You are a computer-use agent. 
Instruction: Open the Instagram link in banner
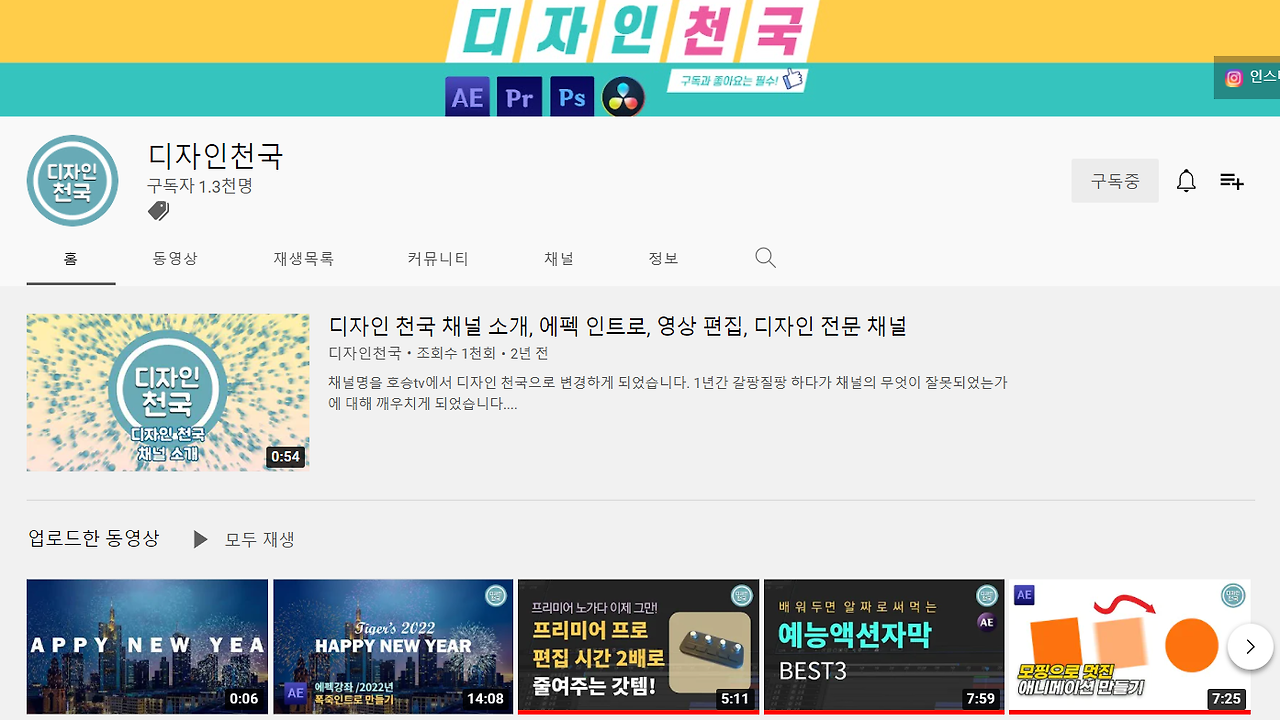1247,77
